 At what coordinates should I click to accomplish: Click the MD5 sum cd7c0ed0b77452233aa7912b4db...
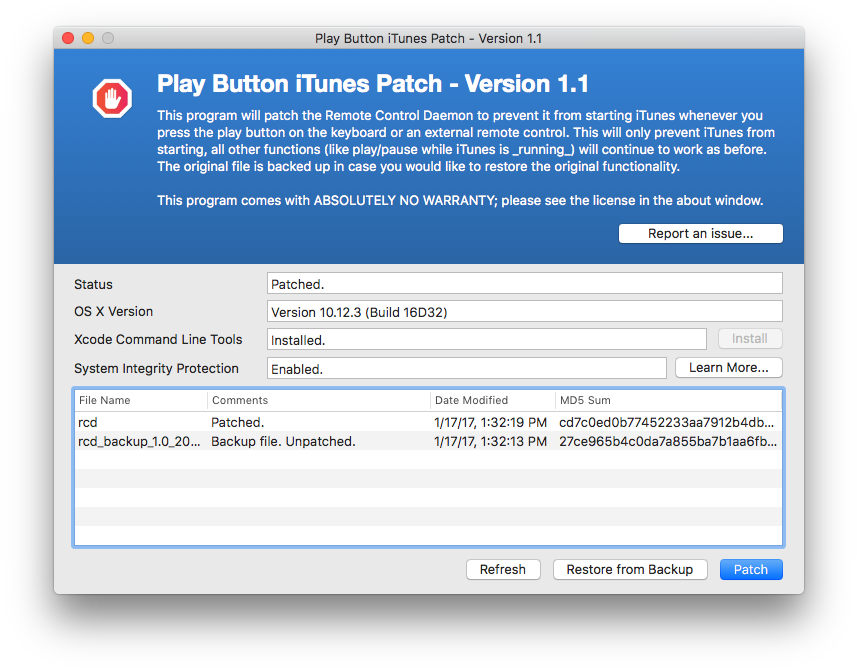coord(666,422)
